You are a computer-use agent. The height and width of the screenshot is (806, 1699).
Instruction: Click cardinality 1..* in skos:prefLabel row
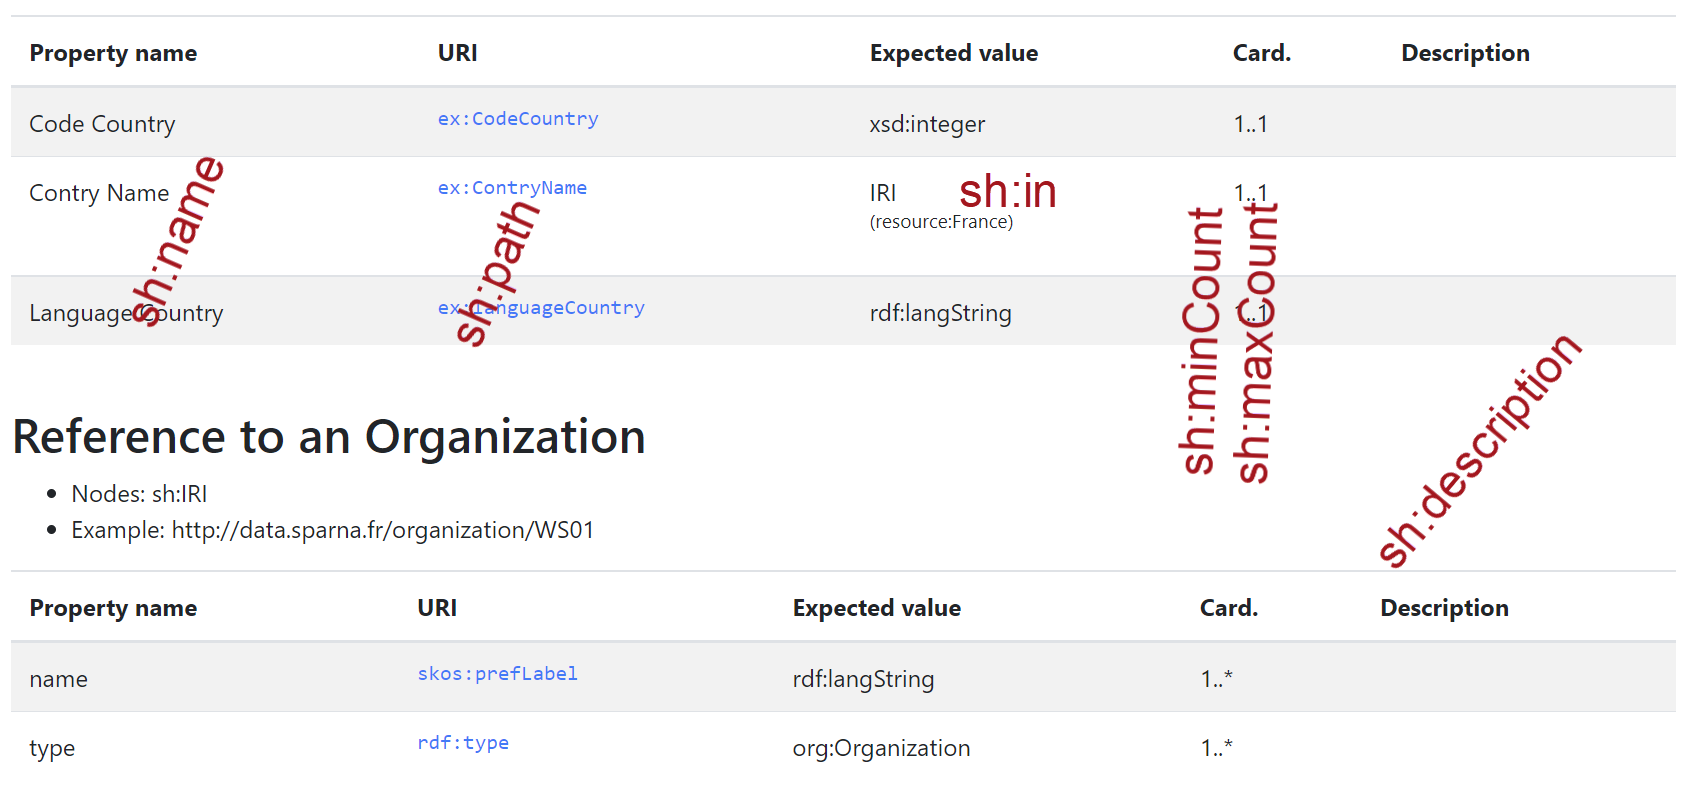[1216, 679]
